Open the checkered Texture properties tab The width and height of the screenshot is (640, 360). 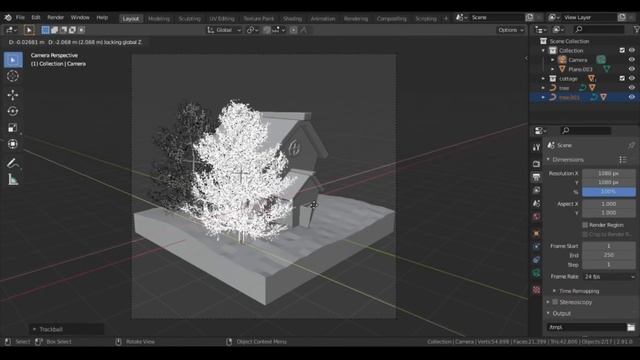(536, 290)
